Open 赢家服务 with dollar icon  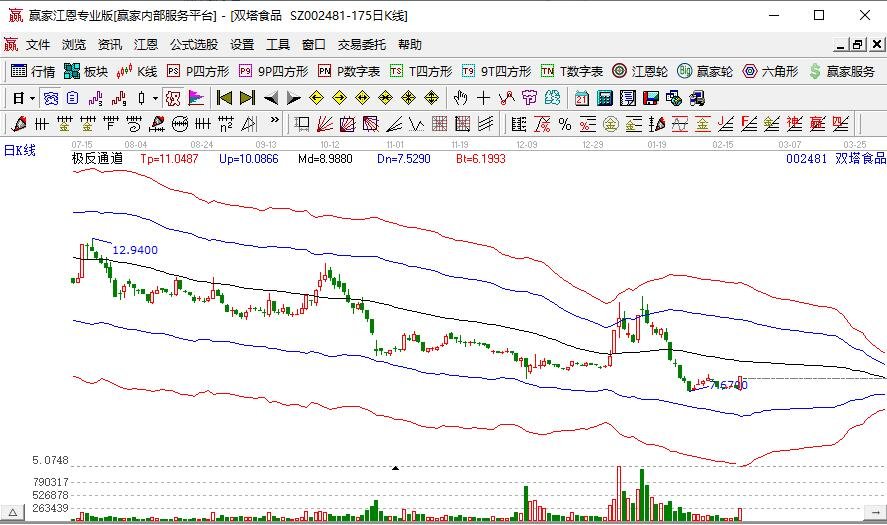pos(842,71)
